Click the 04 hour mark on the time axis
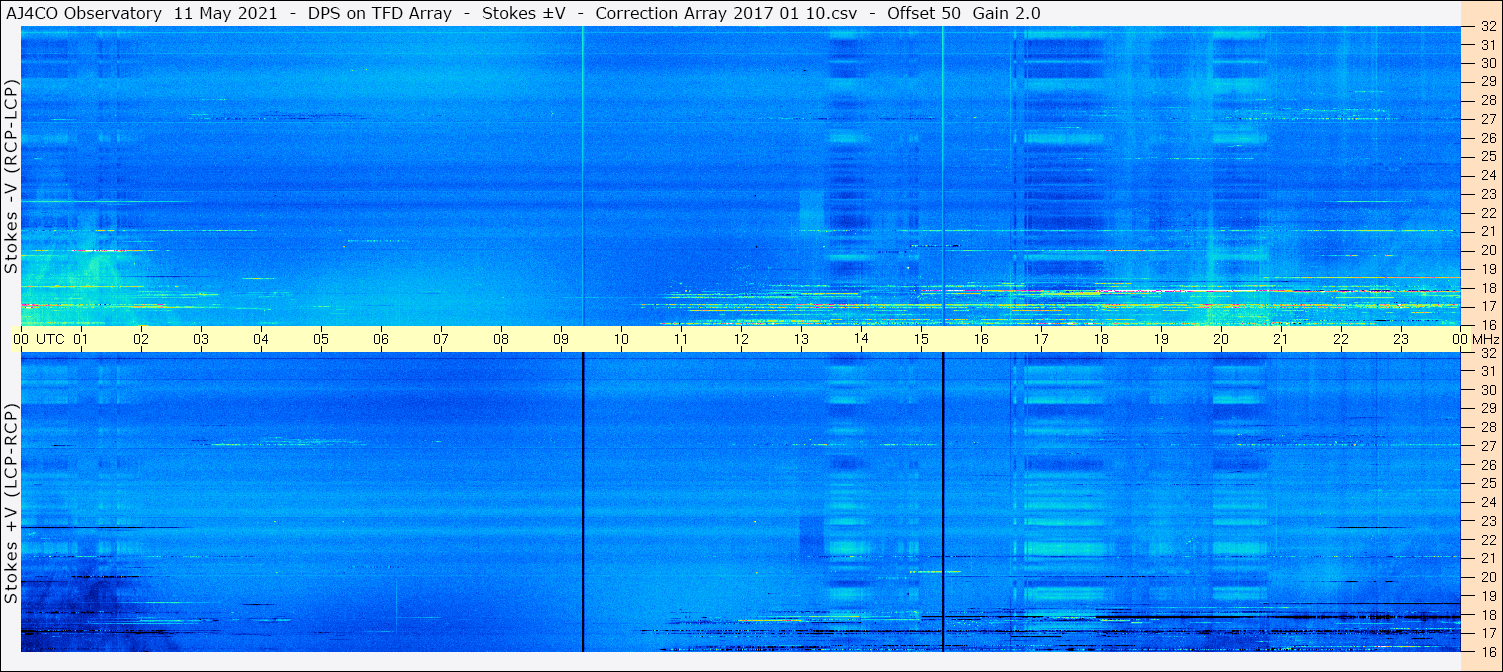 pos(261,339)
